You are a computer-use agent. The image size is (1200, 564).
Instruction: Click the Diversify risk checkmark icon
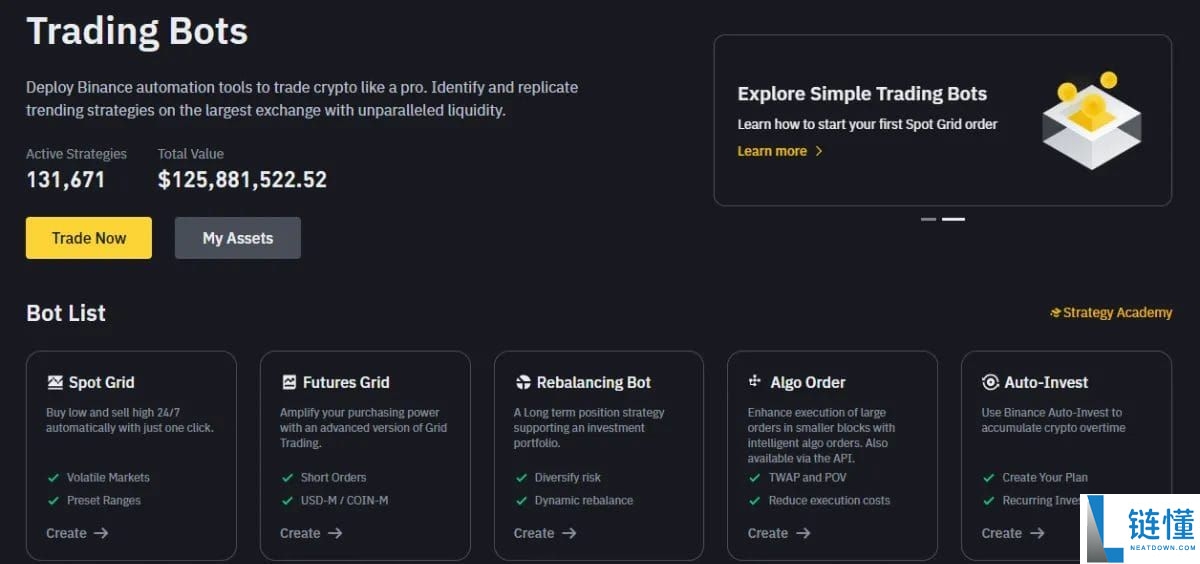(521, 477)
